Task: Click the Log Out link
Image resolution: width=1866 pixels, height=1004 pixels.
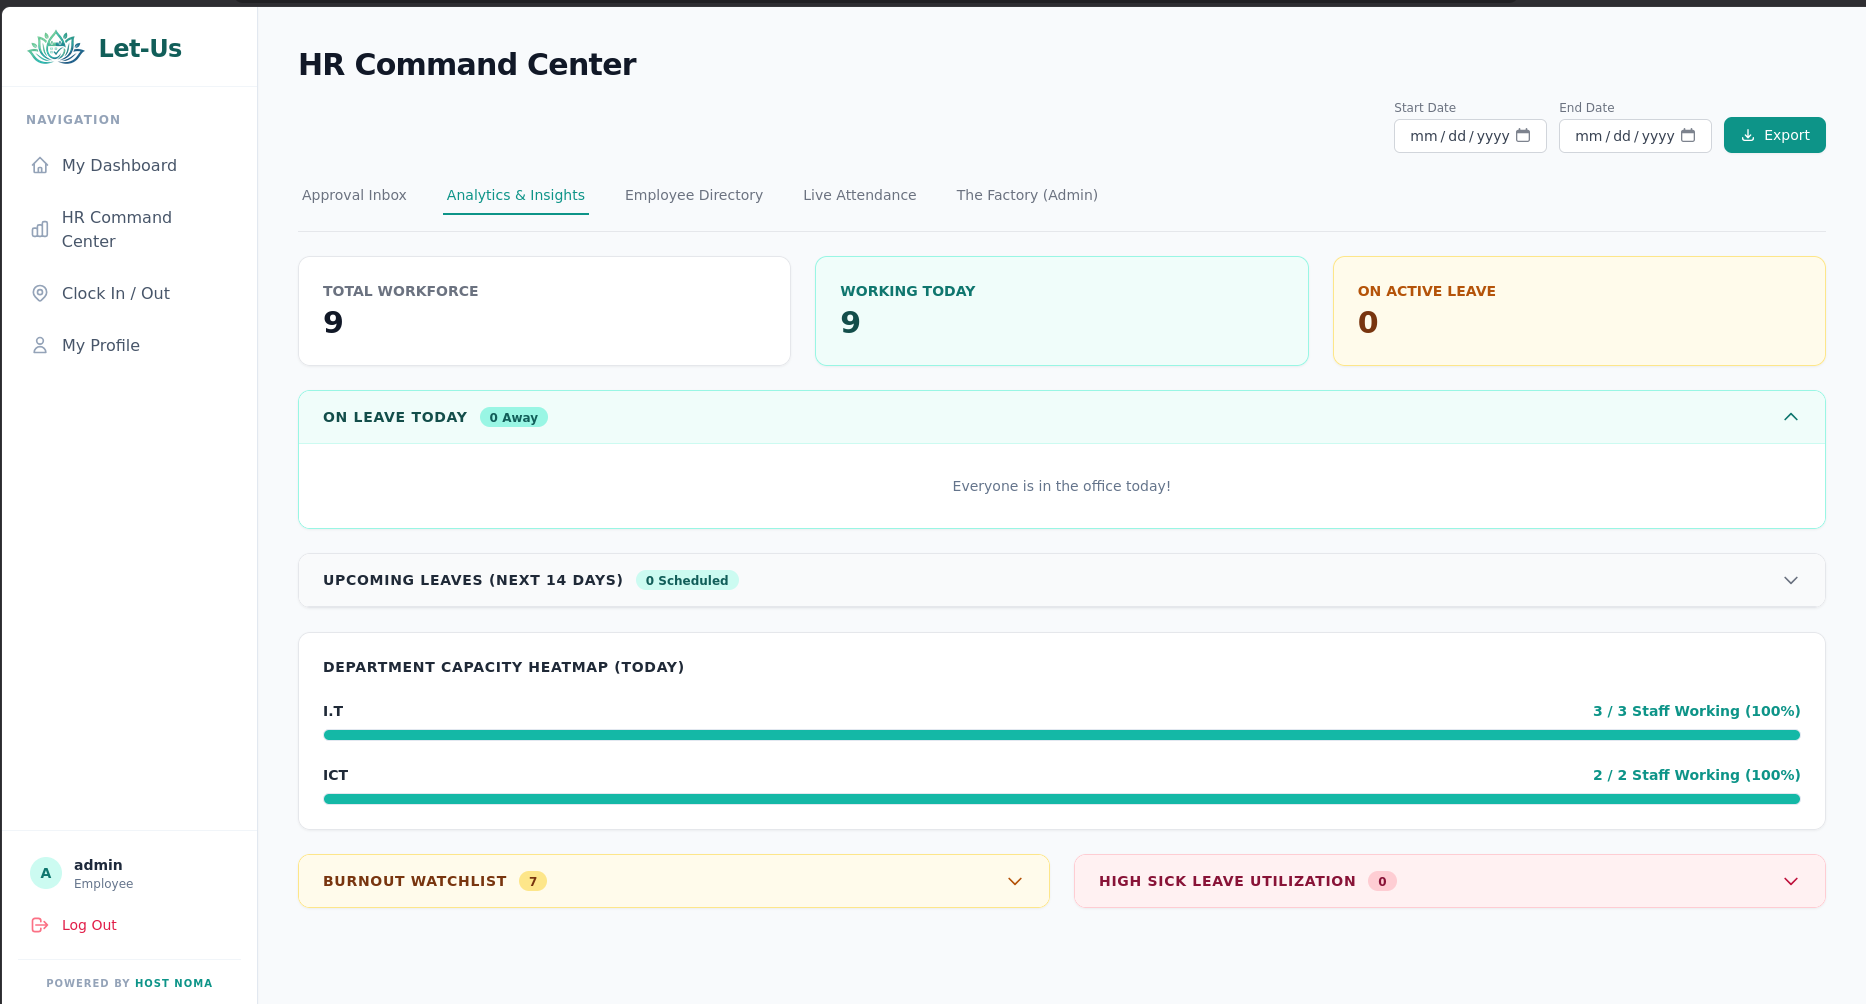Action: [x=89, y=925]
